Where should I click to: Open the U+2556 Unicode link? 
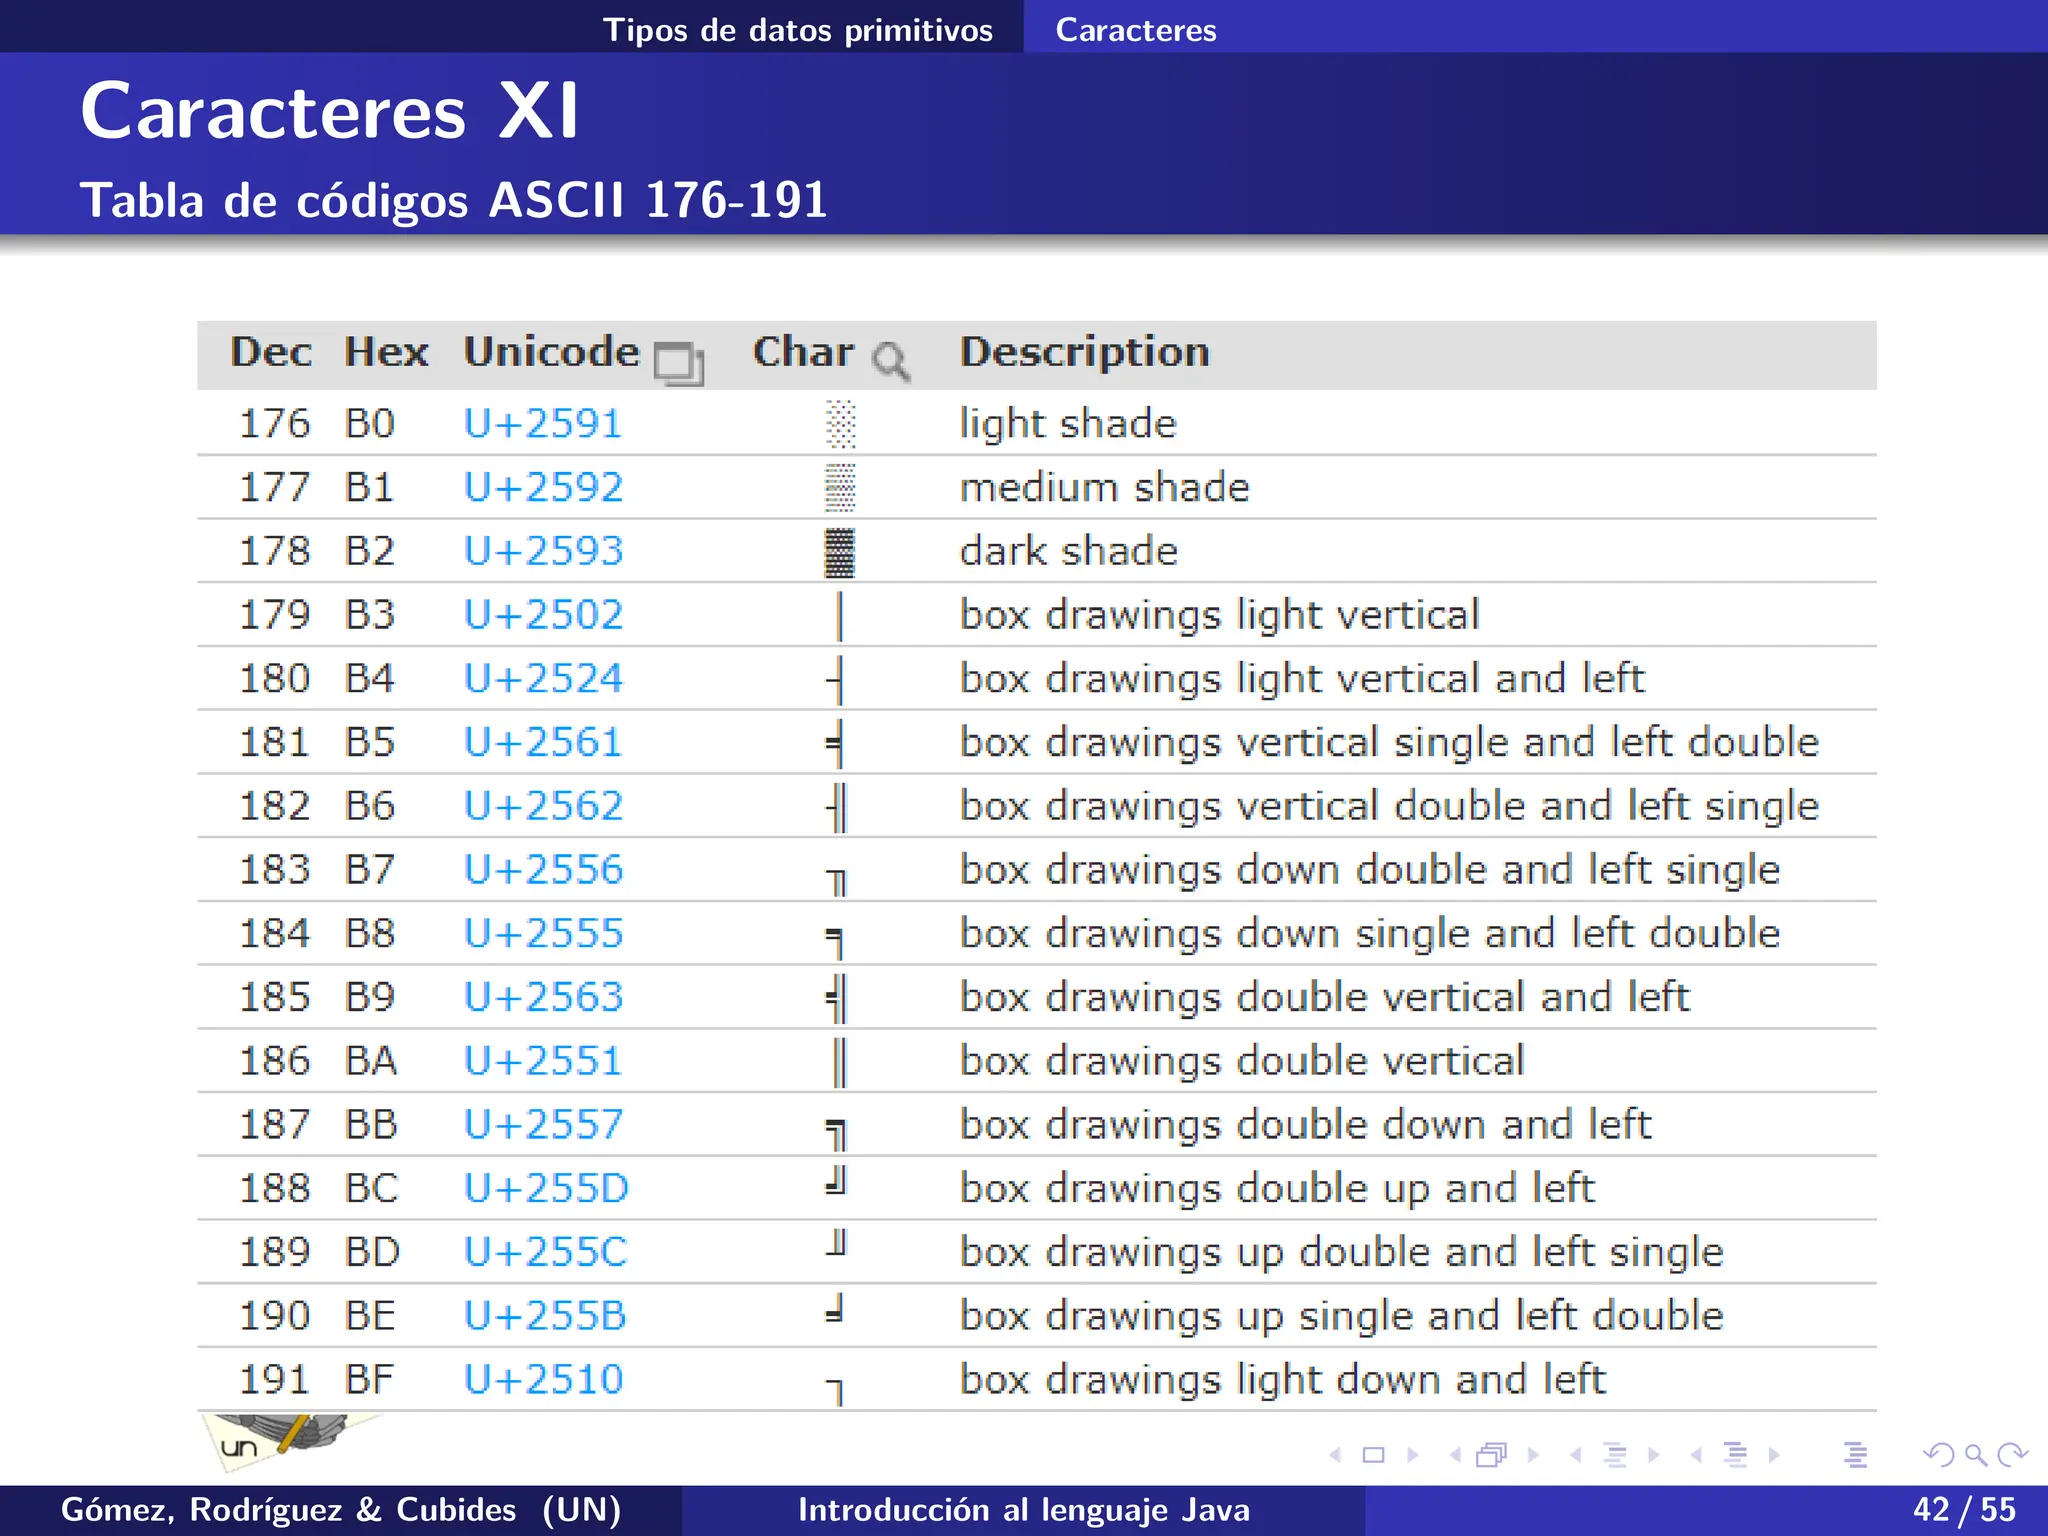pyautogui.click(x=543, y=869)
